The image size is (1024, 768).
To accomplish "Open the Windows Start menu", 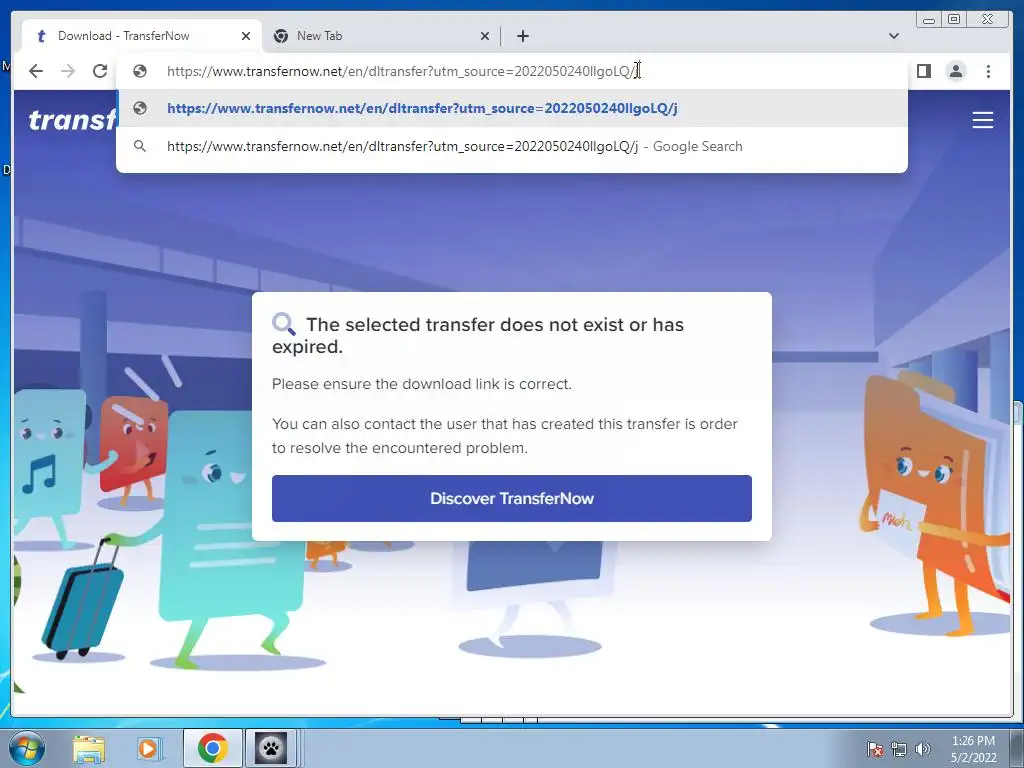I will pyautogui.click(x=27, y=748).
